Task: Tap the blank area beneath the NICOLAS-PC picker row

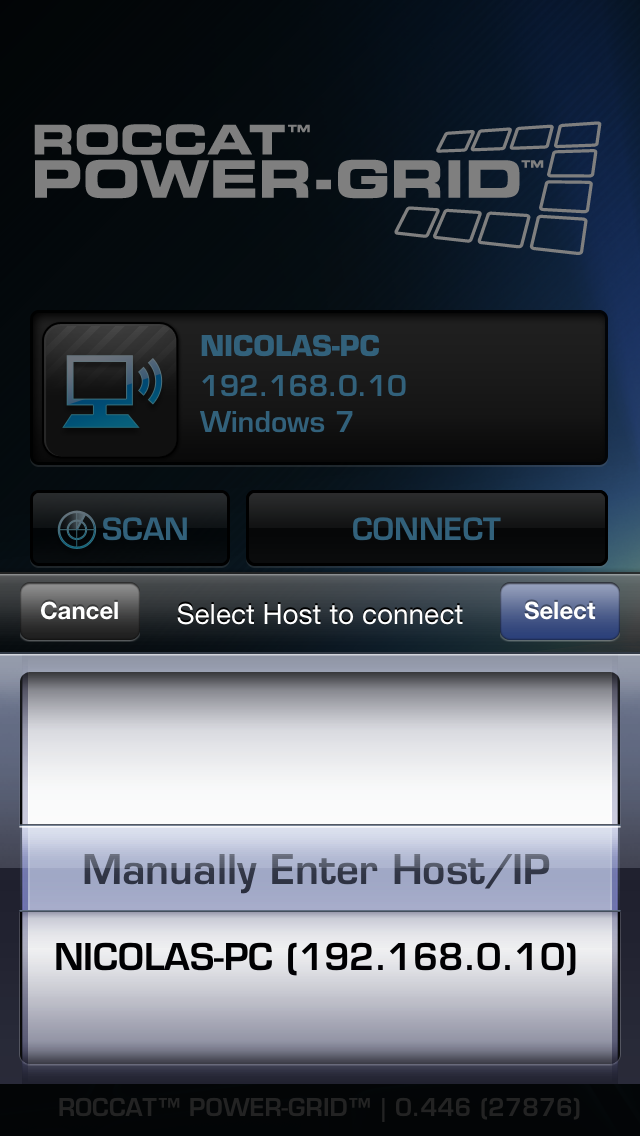Action: pyautogui.click(x=320, y=1032)
